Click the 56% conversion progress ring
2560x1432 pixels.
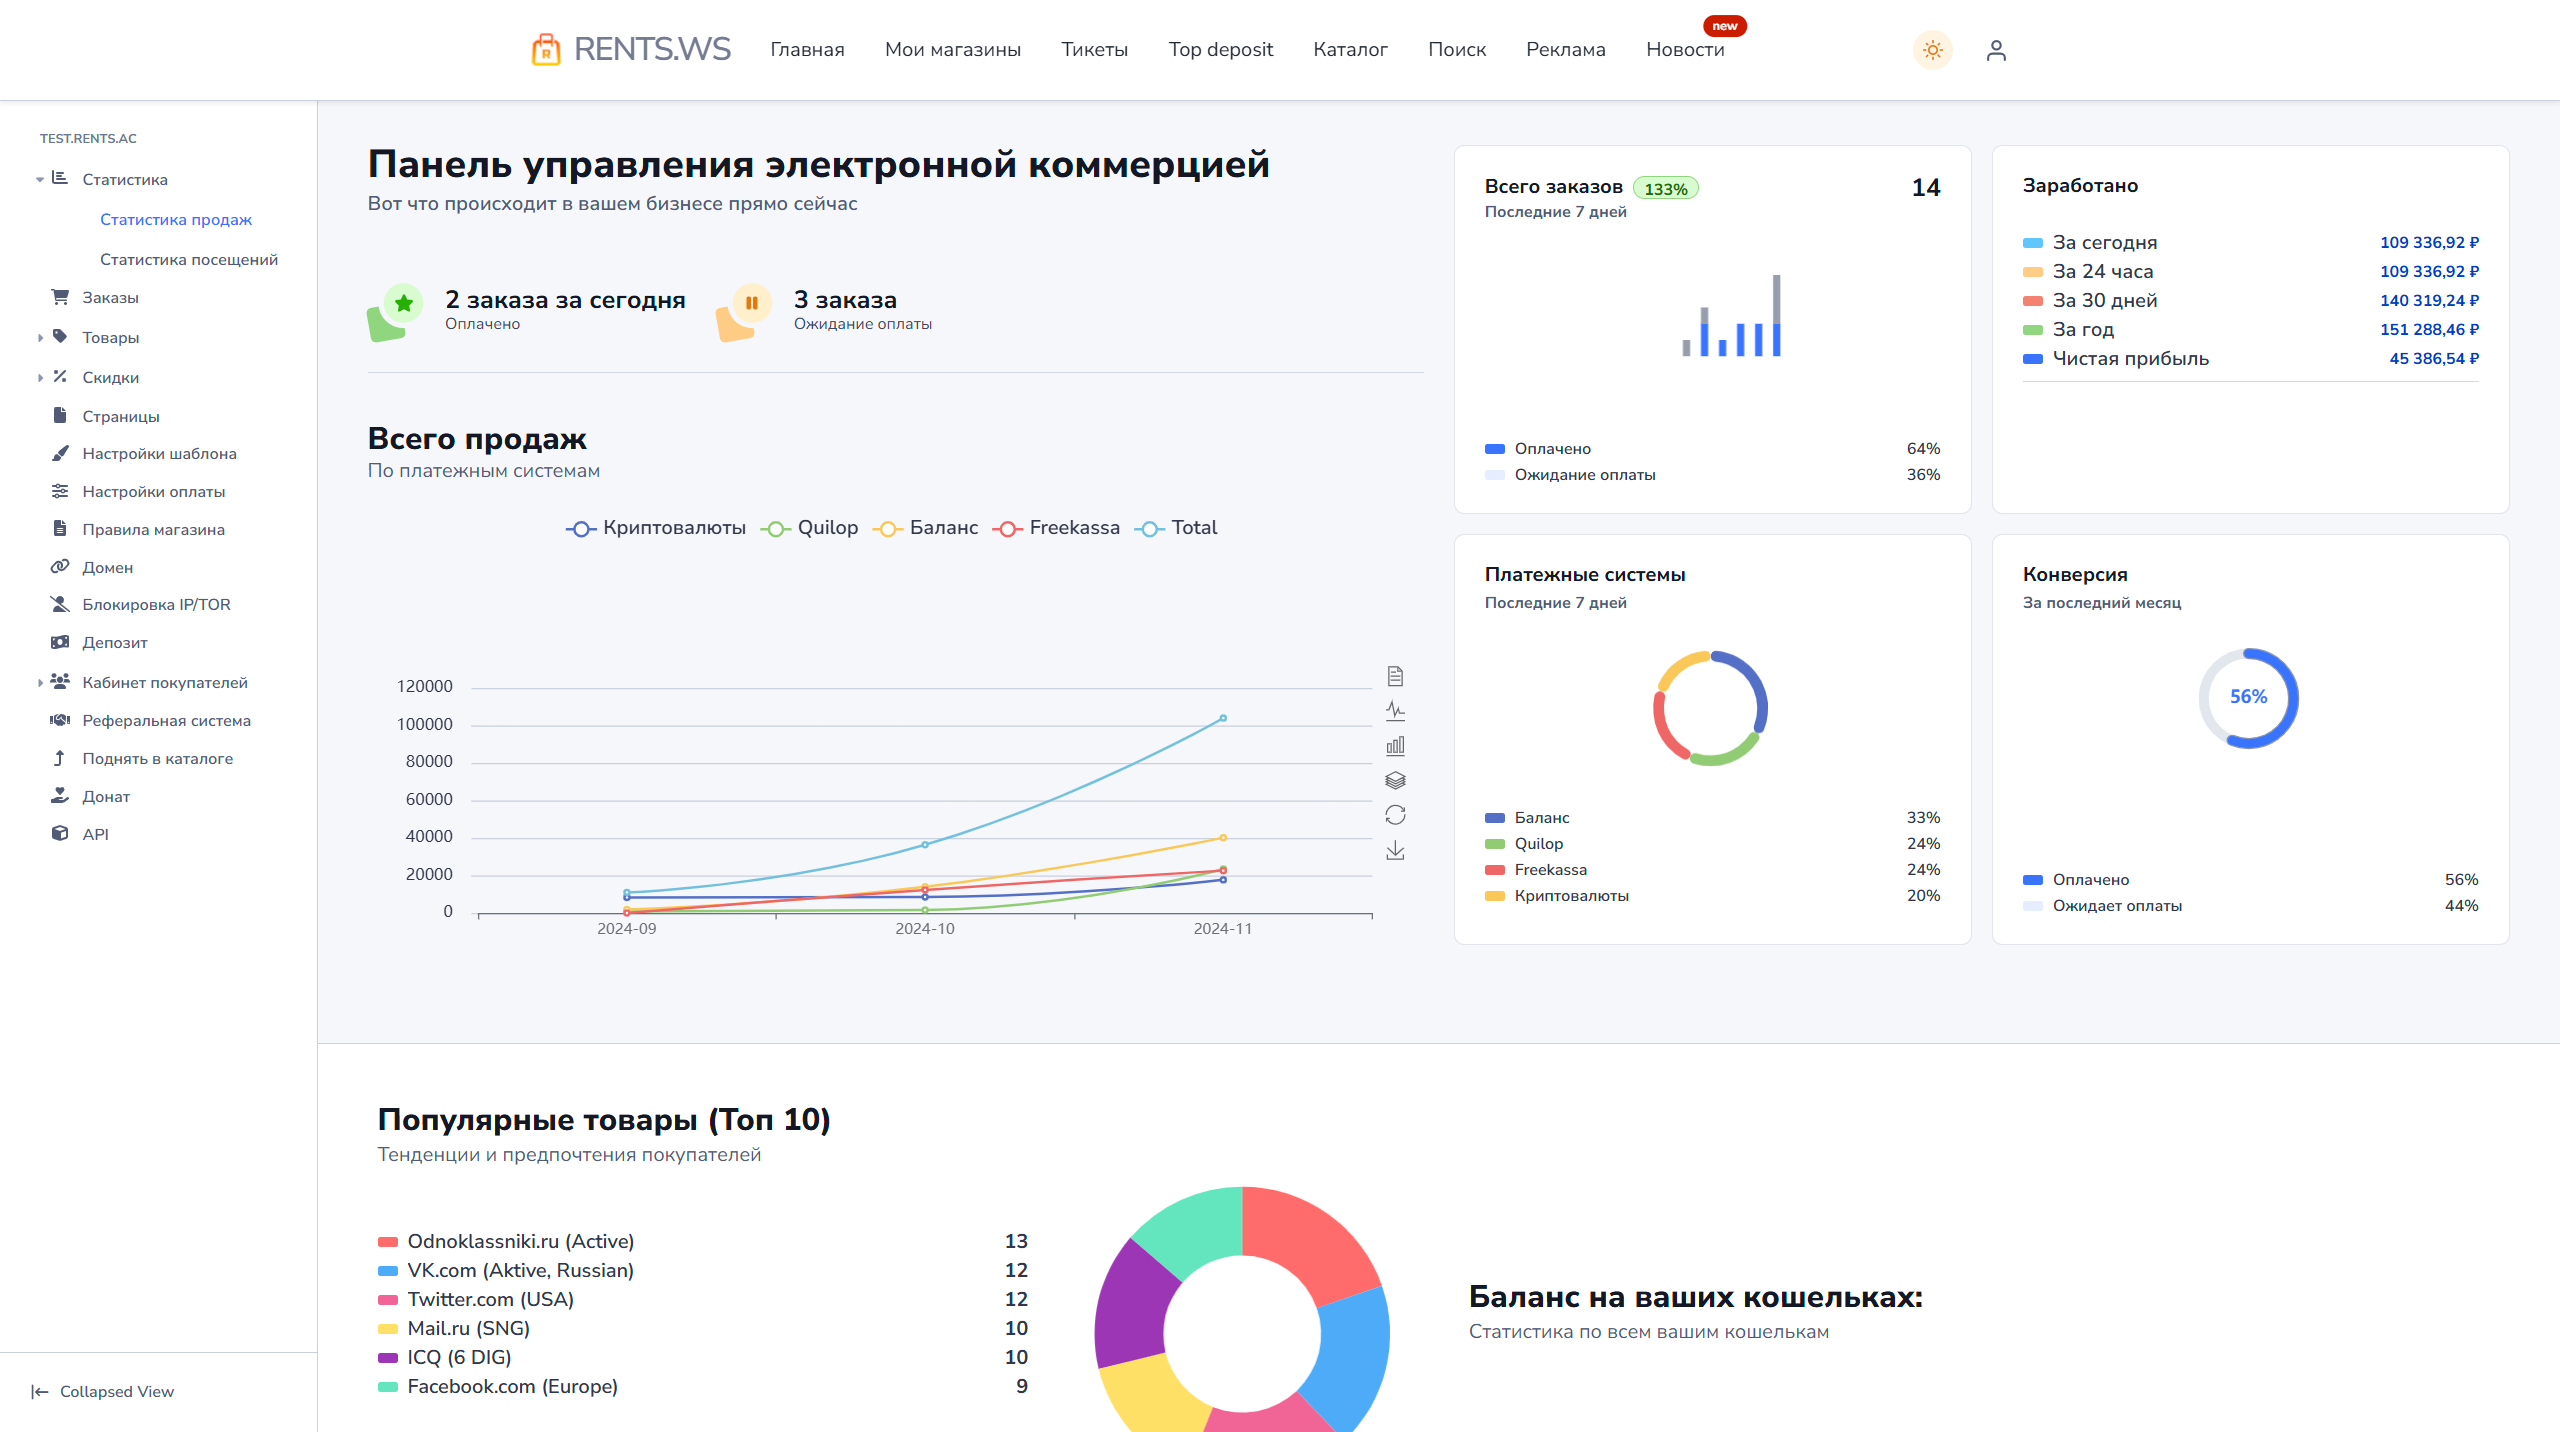(2248, 697)
